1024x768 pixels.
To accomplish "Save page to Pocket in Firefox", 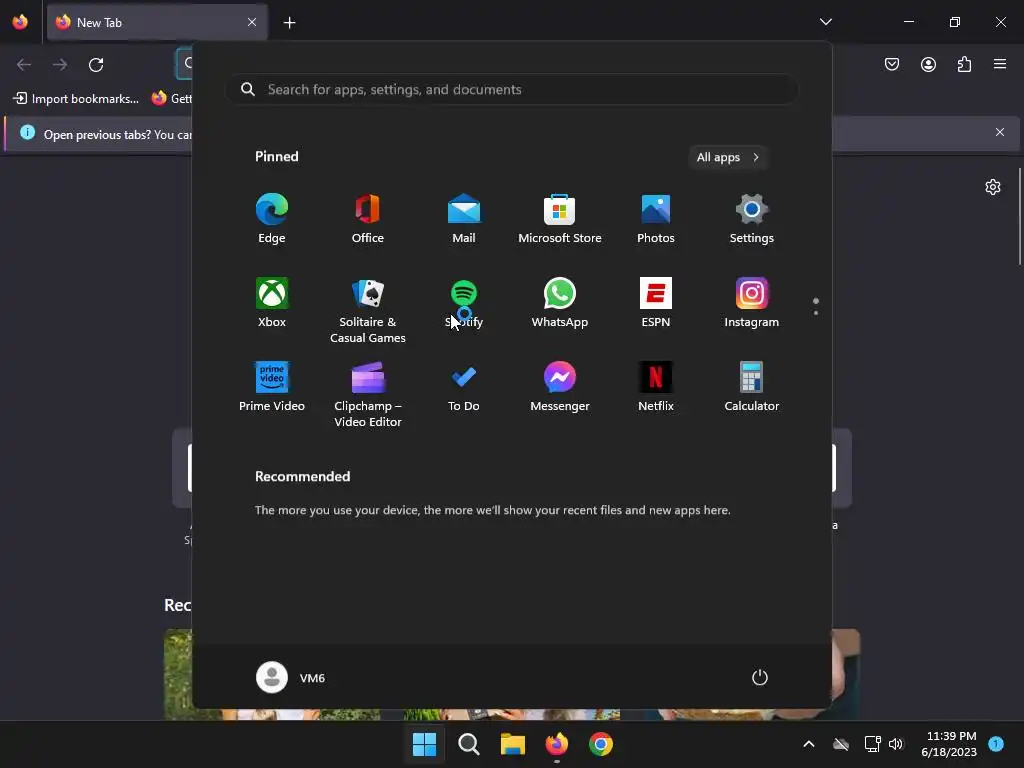I will [x=892, y=64].
